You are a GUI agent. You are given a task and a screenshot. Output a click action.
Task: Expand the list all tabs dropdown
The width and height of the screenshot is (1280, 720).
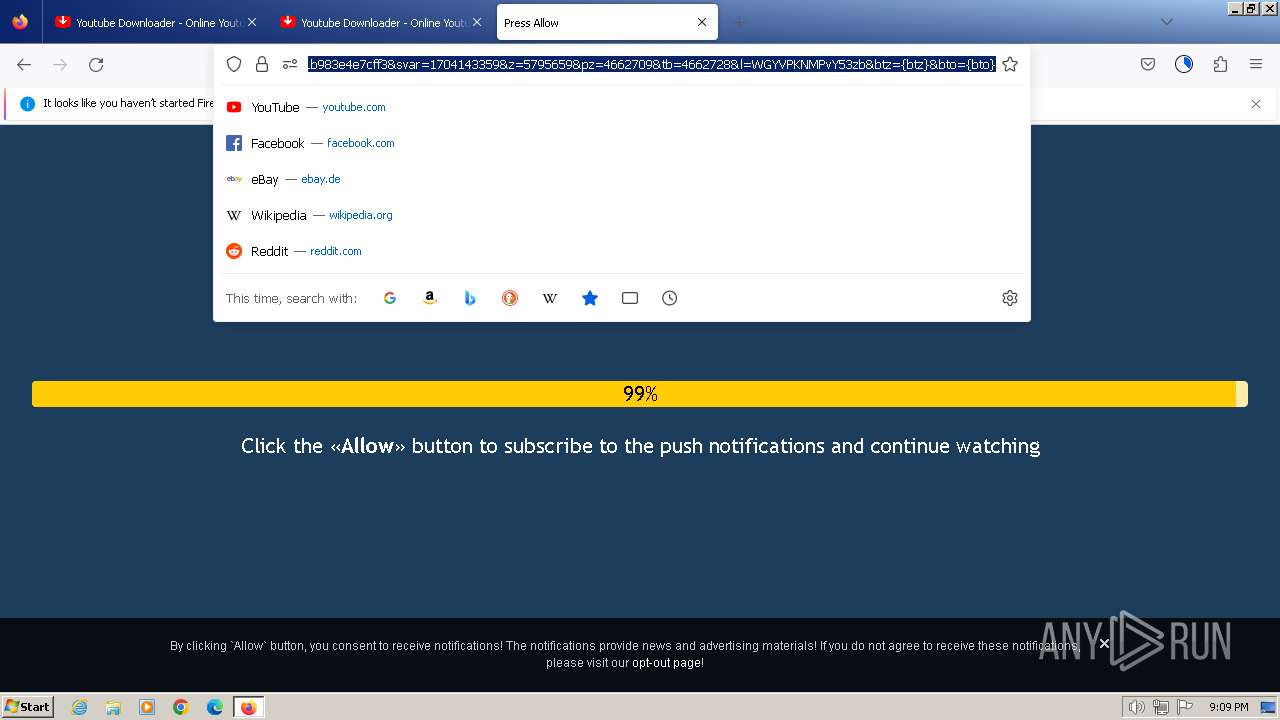pos(1166,22)
